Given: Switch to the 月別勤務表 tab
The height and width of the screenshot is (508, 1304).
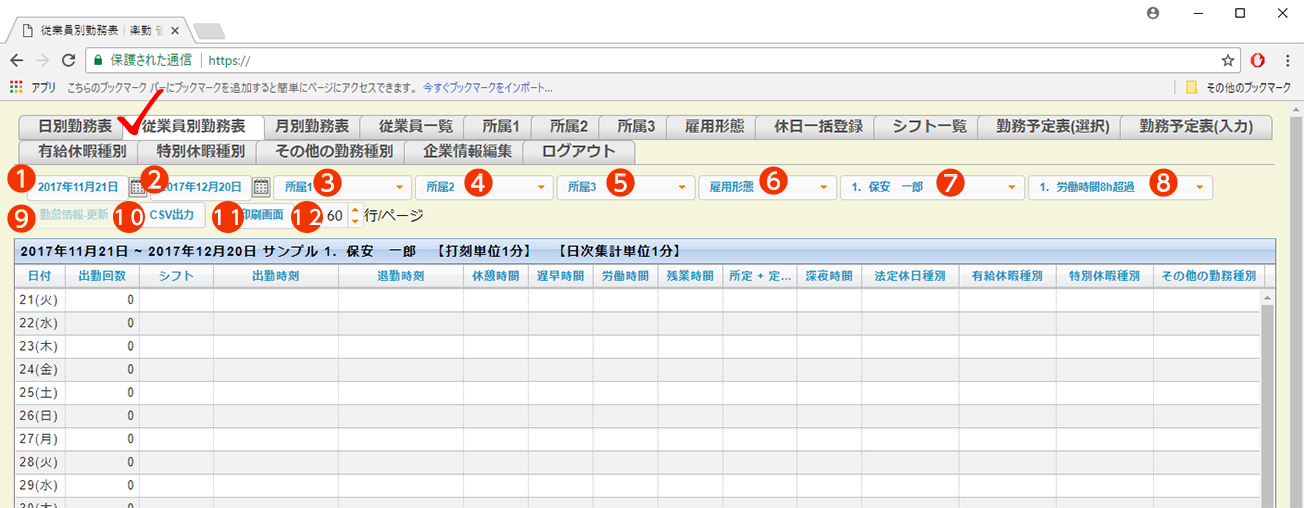Looking at the screenshot, I should 312,127.
